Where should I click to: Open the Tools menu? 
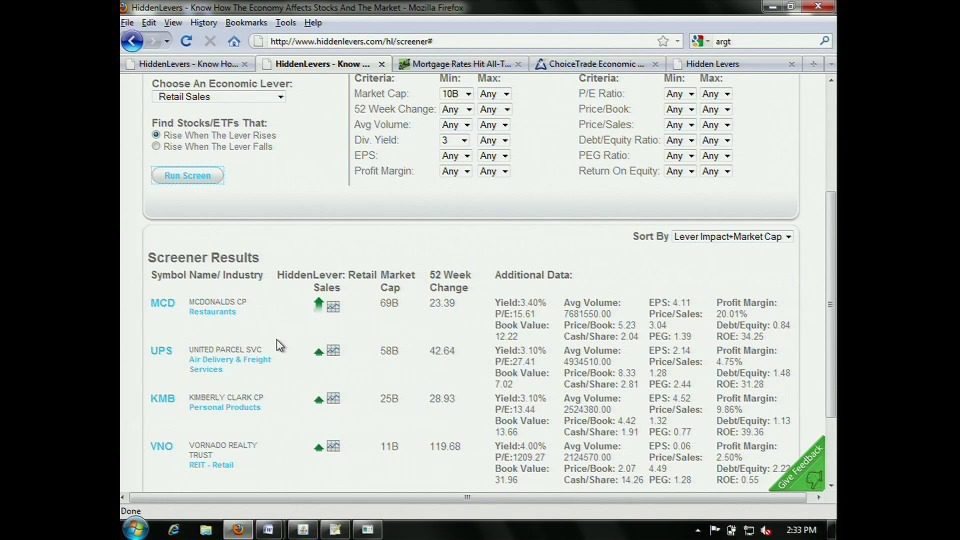pos(285,23)
